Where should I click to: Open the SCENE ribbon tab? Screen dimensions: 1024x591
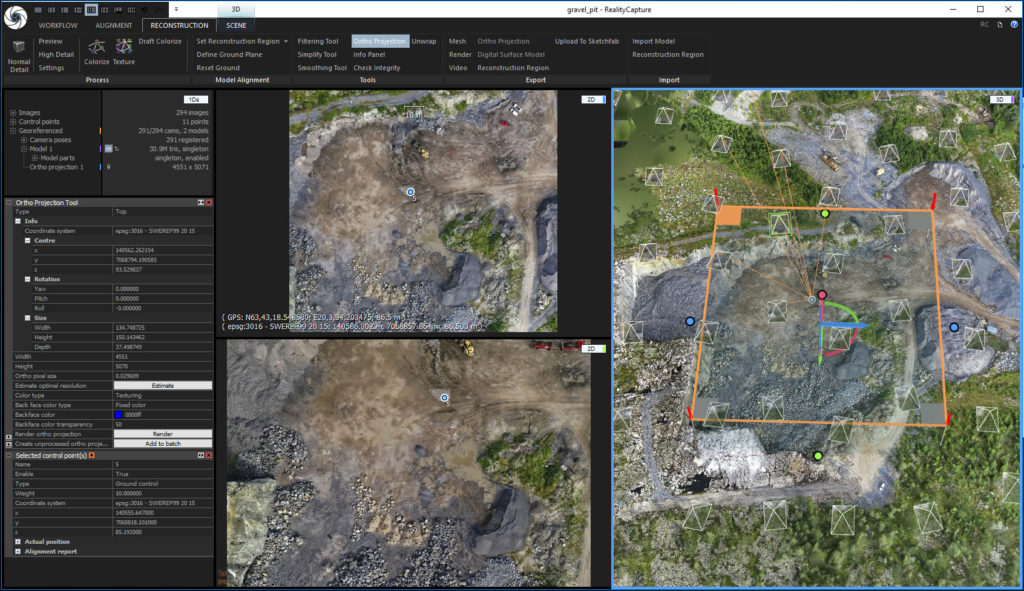(x=235, y=25)
